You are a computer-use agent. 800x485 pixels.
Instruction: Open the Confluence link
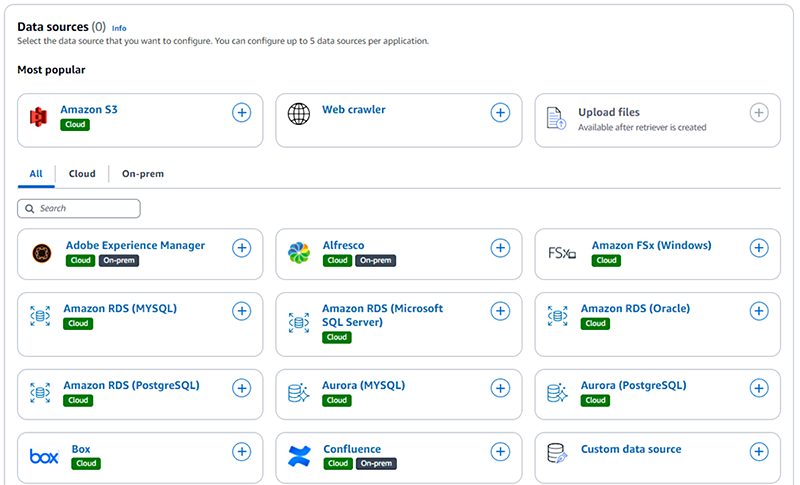pos(352,449)
